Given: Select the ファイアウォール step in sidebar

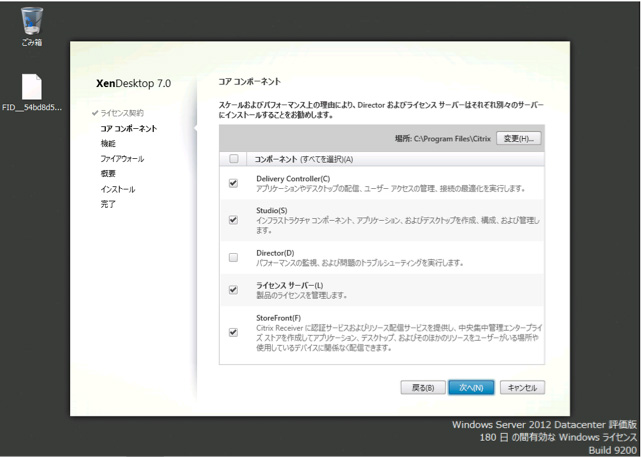Looking at the screenshot, I should pos(122,159).
